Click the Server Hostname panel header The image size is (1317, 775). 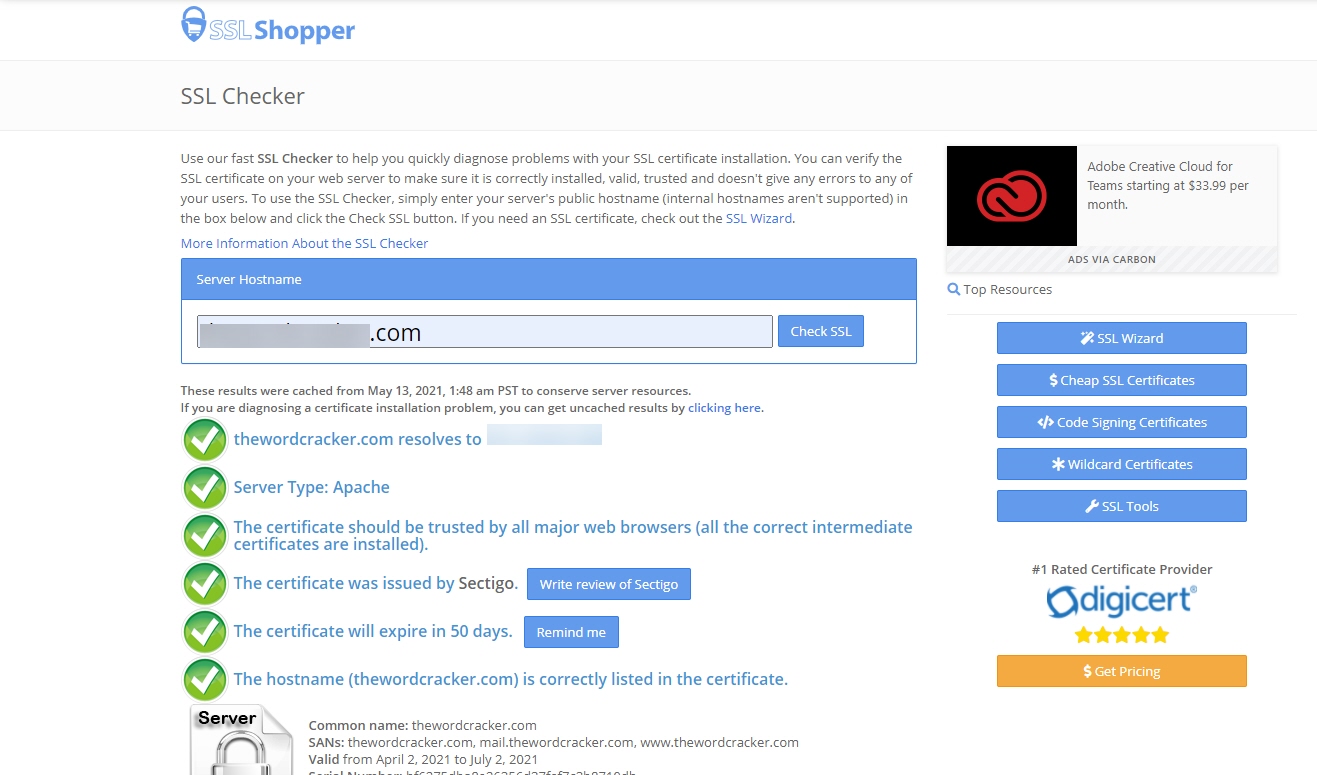(x=549, y=279)
